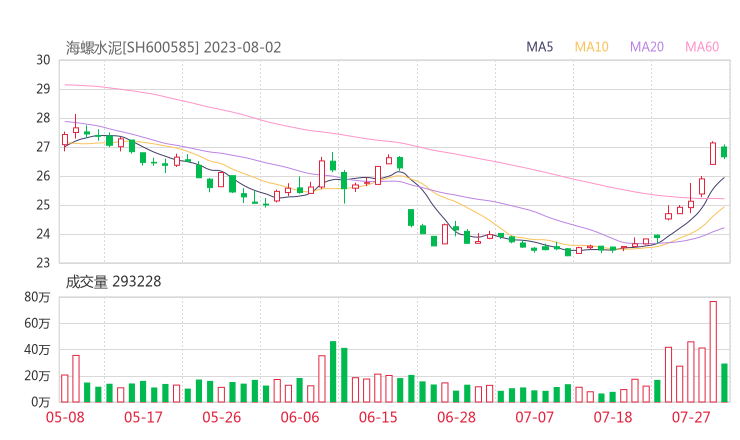The width and height of the screenshot is (740, 440).
Task: Click the tall green volume bar after 06-06
Action: [333, 372]
